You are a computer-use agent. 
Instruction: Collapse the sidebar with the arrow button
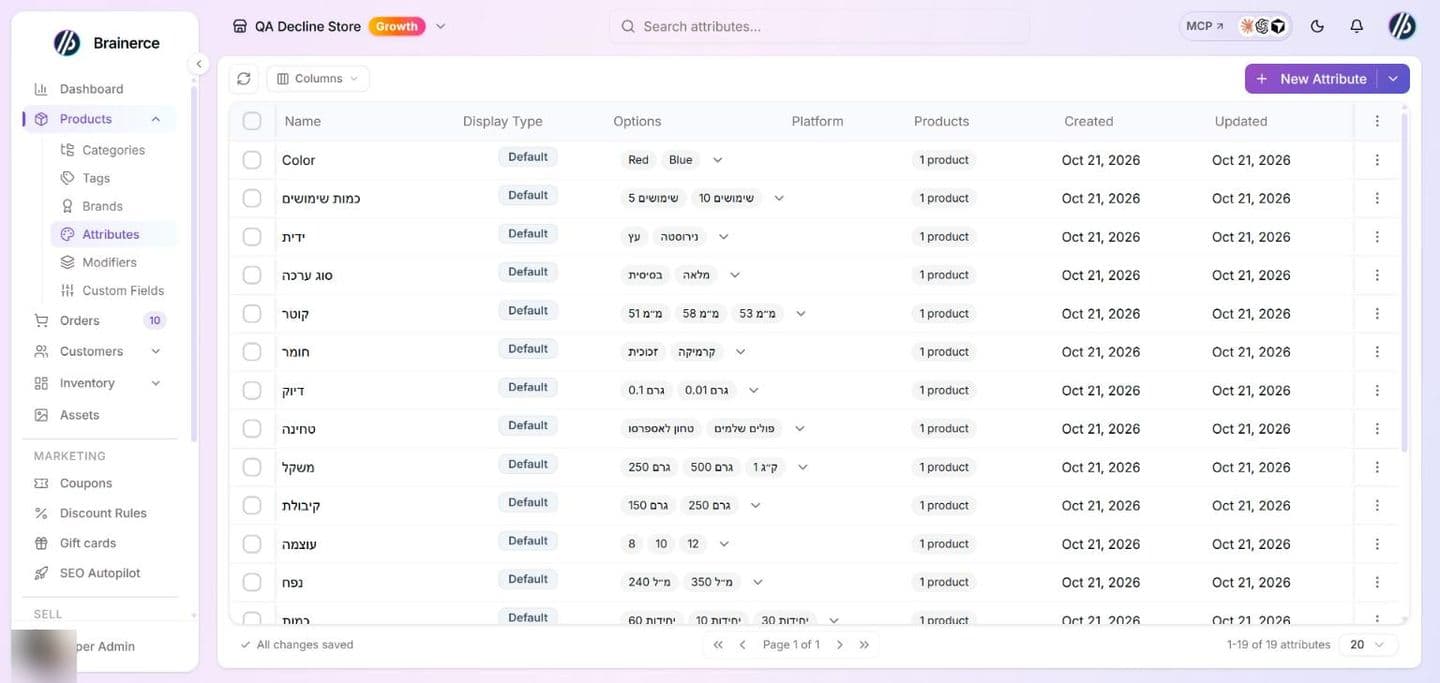198,64
